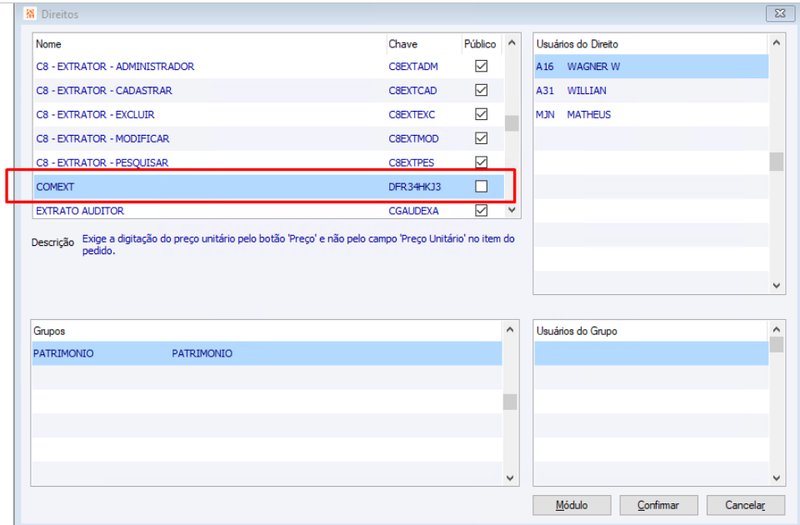Open the Módulo button
The height and width of the screenshot is (525, 800).
[x=572, y=505]
